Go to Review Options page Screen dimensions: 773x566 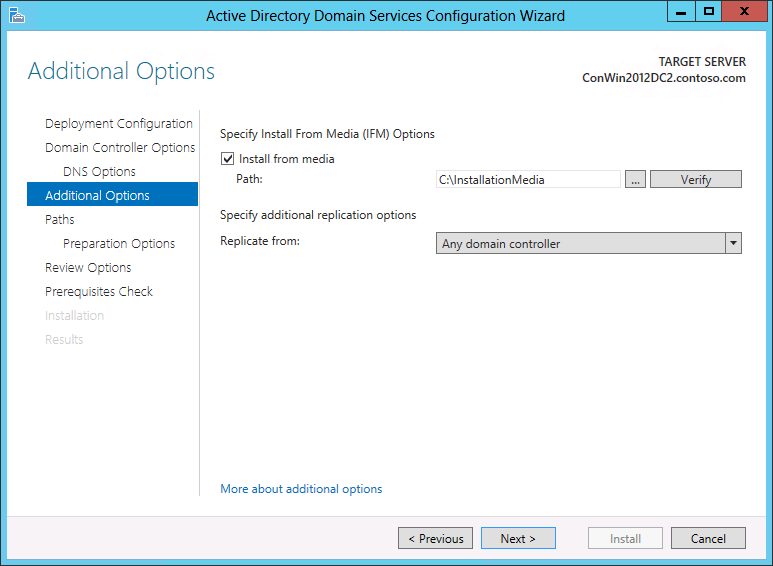(88, 268)
